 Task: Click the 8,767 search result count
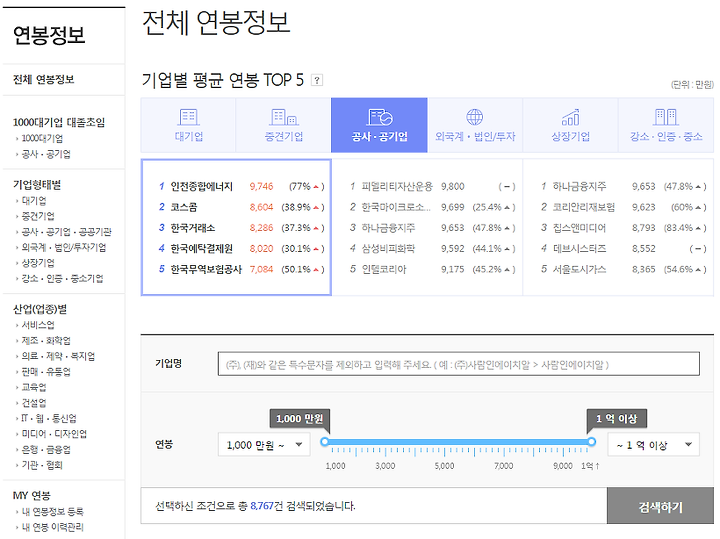(x=262, y=506)
